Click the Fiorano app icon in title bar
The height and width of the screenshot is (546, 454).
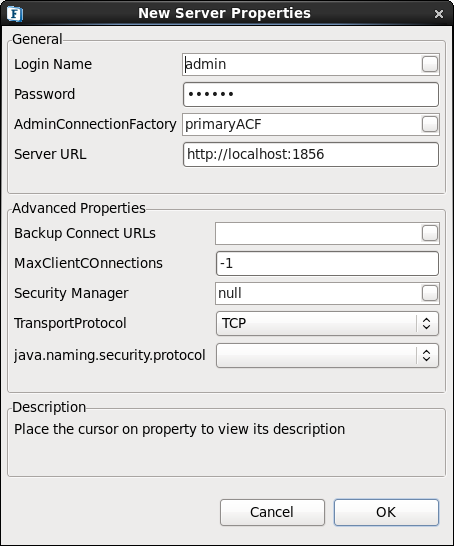[x=15, y=14]
